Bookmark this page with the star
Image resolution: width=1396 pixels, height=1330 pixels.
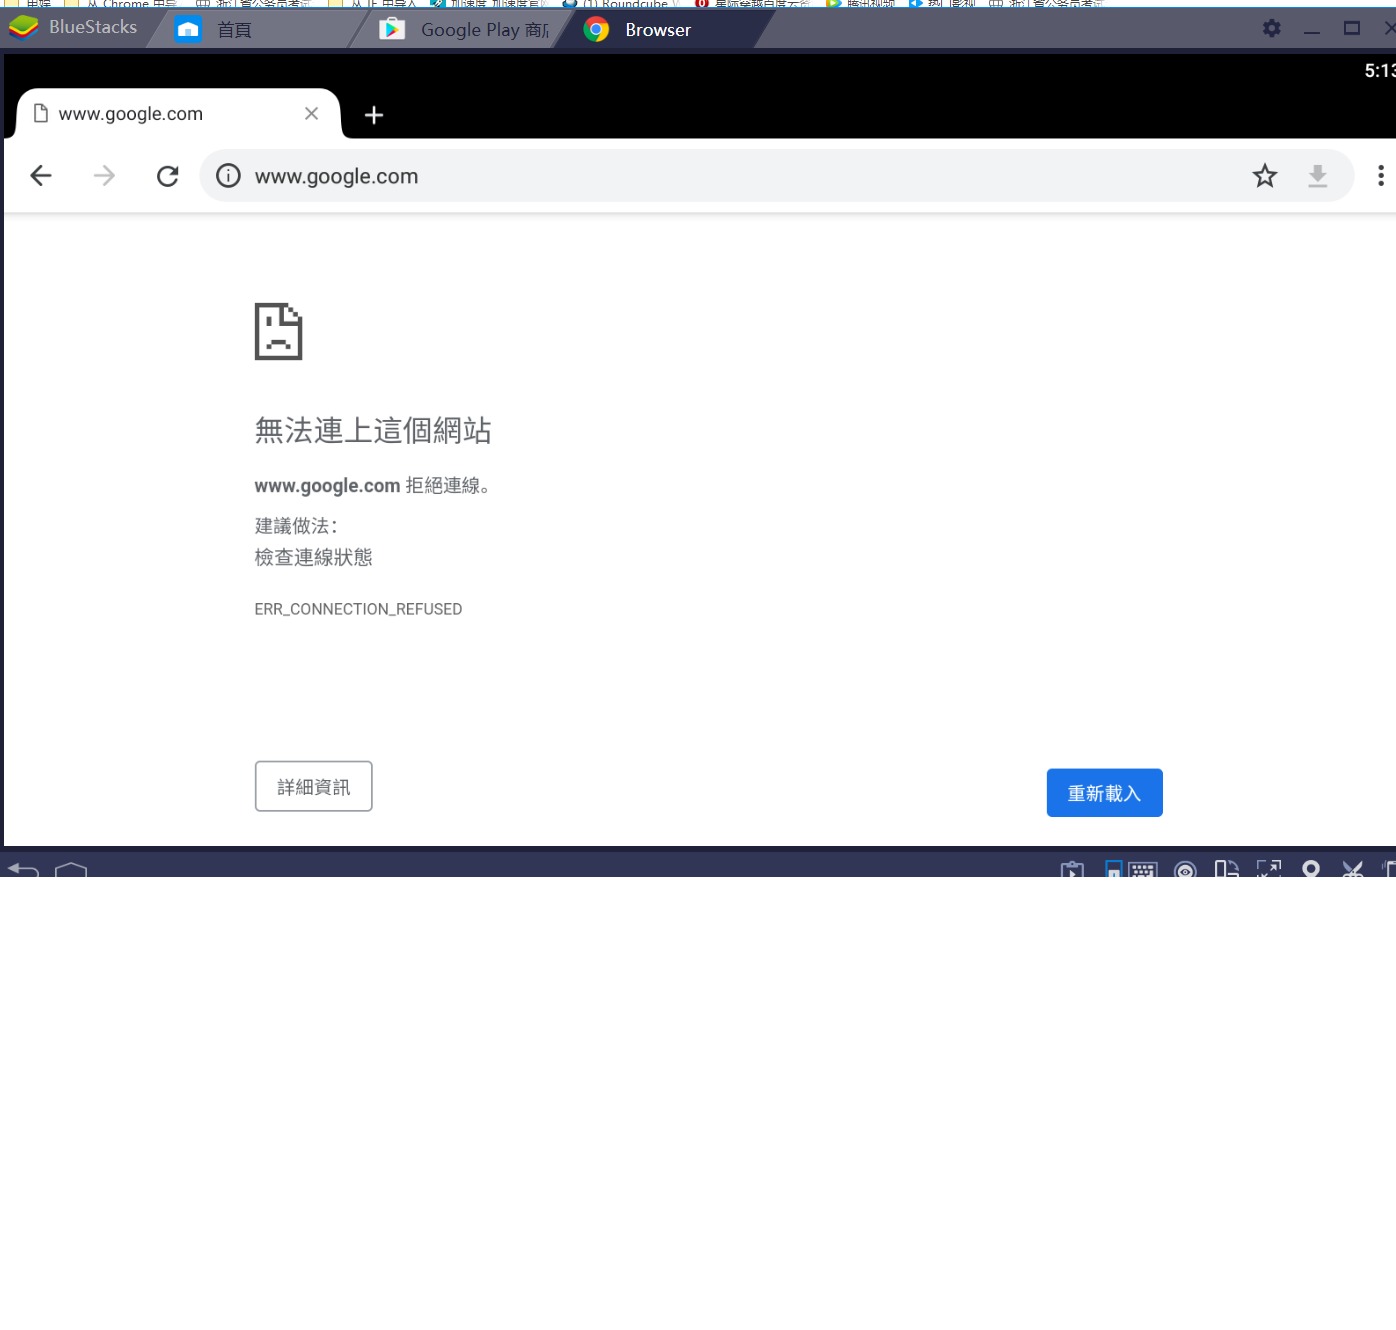[1265, 176]
